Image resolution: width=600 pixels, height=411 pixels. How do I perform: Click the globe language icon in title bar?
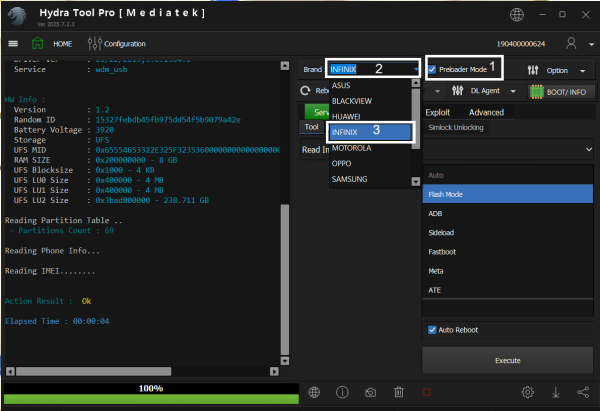[517, 15]
